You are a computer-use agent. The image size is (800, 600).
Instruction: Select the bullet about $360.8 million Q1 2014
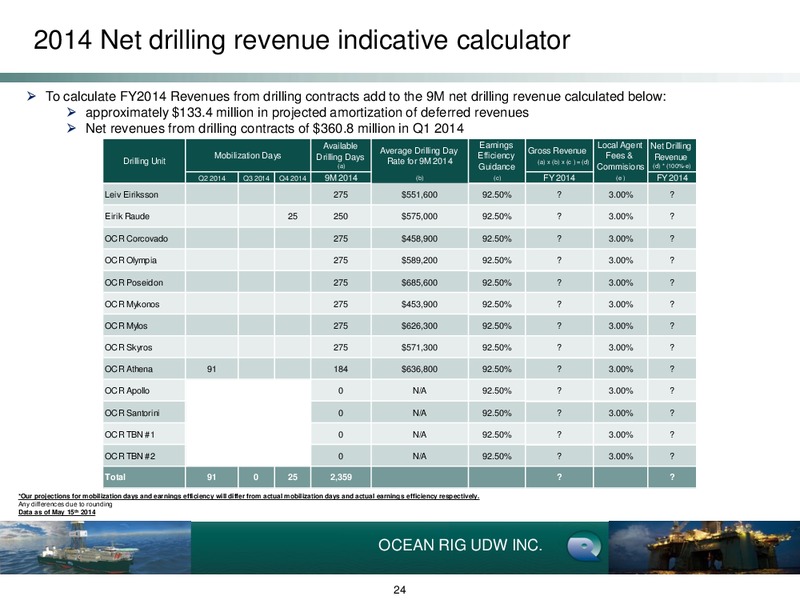274,128
